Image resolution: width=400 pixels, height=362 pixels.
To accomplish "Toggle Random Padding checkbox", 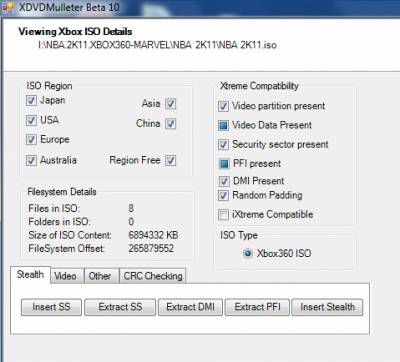I will [223, 195].
